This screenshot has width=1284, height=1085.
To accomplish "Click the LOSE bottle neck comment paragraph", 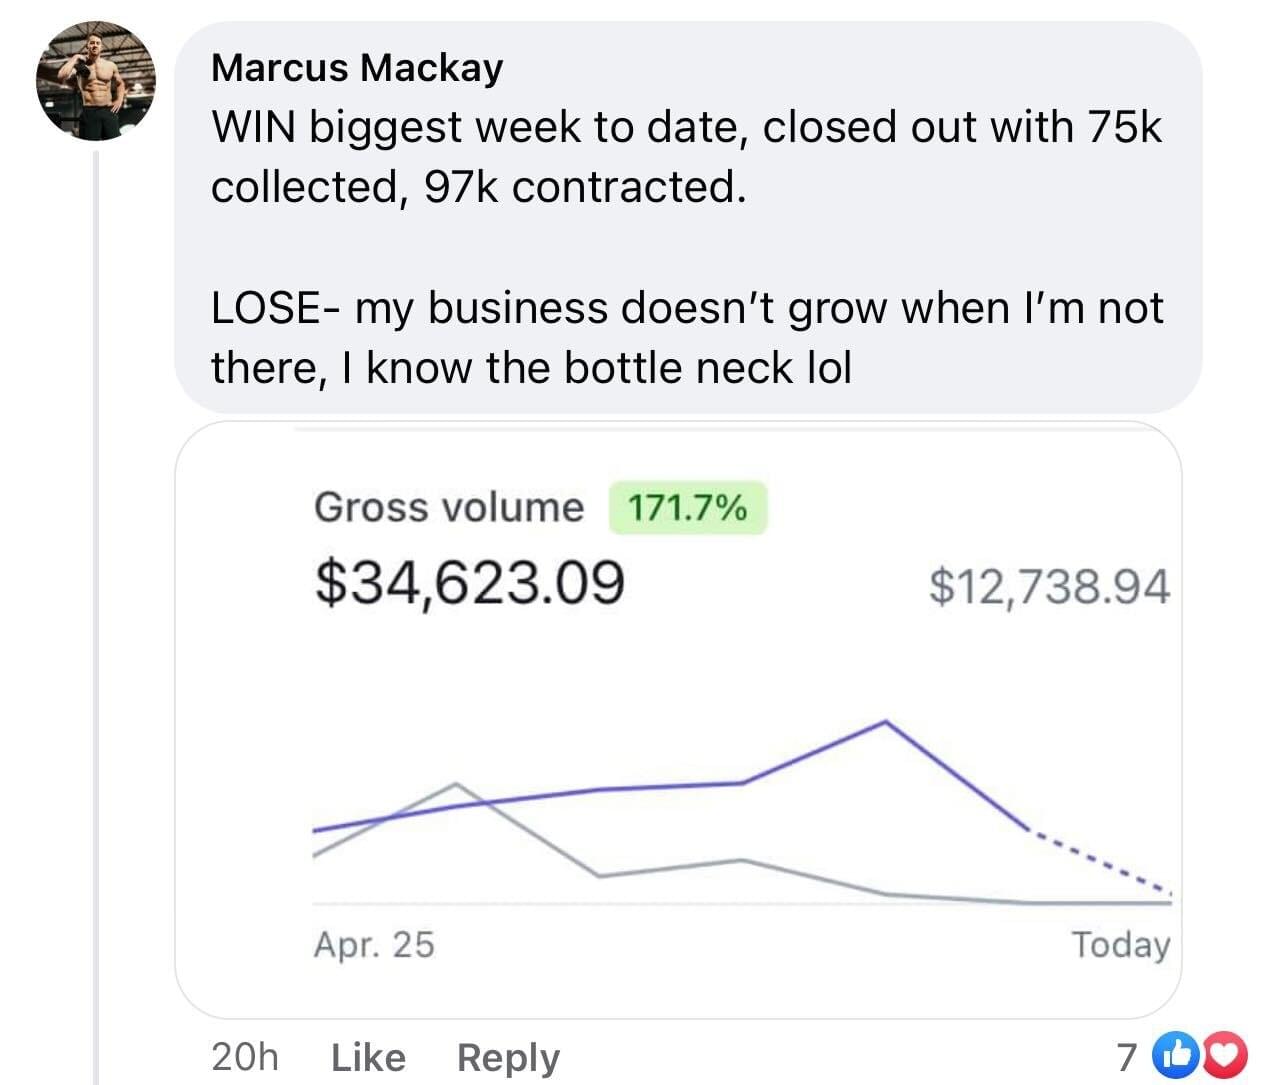I will (x=686, y=338).
